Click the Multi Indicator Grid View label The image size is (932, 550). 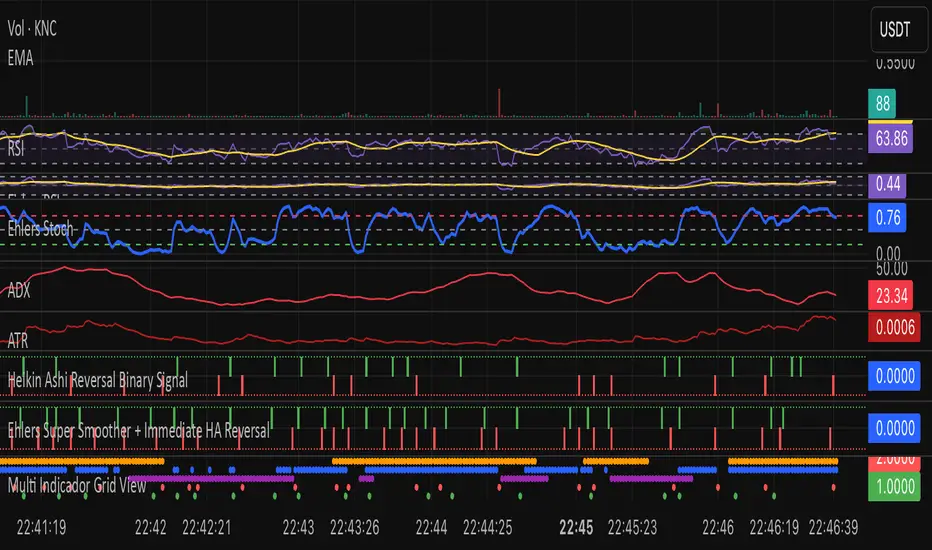coord(76,485)
